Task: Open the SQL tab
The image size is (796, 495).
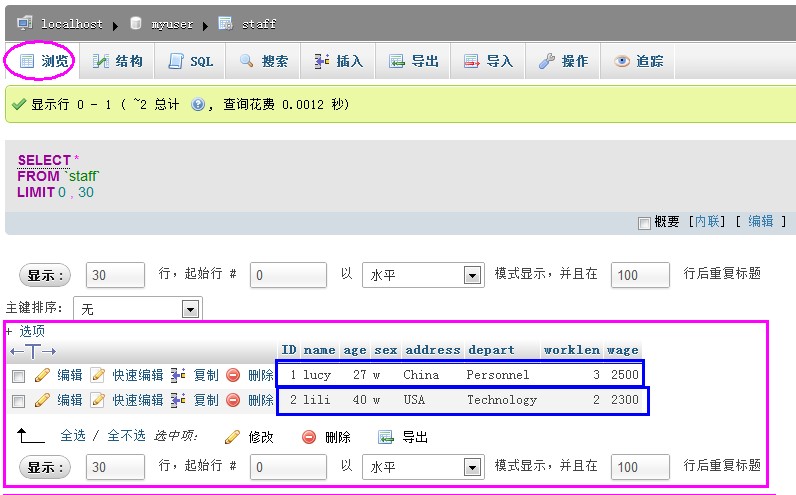Action: pyautogui.click(x=190, y=61)
